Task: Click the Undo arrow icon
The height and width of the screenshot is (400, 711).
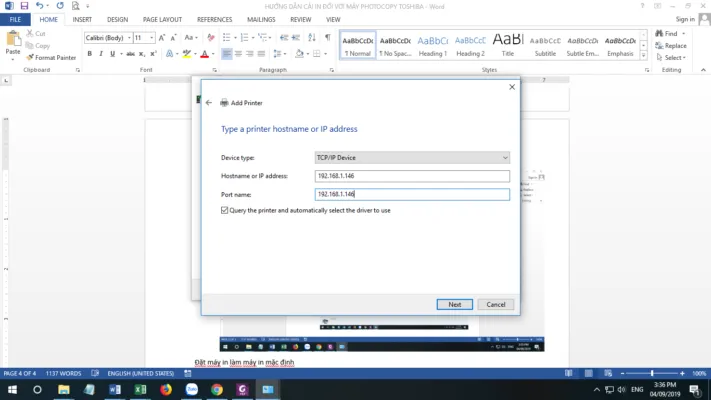Action: coord(39,6)
